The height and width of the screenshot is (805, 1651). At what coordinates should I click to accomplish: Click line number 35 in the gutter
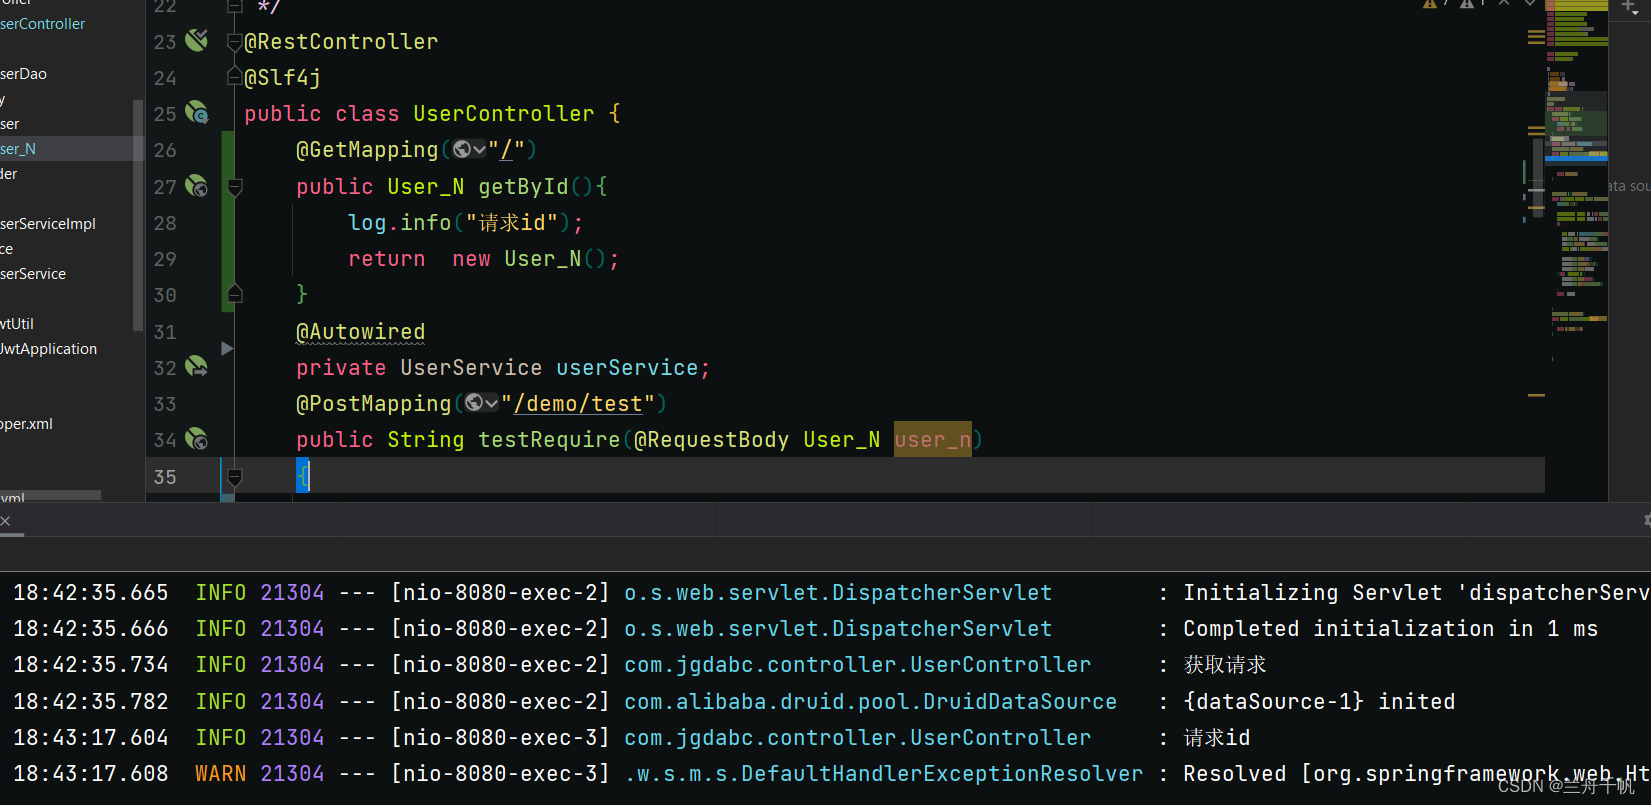(x=165, y=477)
